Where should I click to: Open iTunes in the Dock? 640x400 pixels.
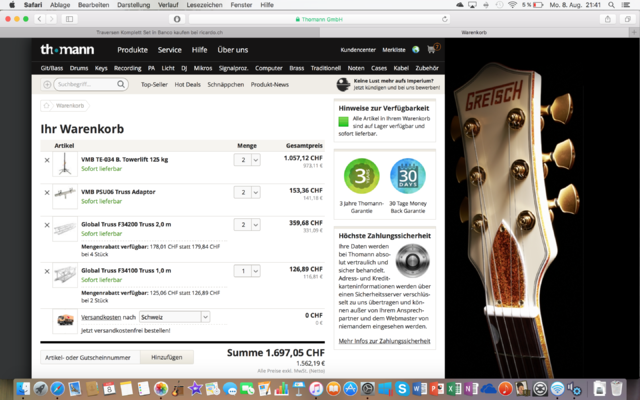tap(316, 389)
